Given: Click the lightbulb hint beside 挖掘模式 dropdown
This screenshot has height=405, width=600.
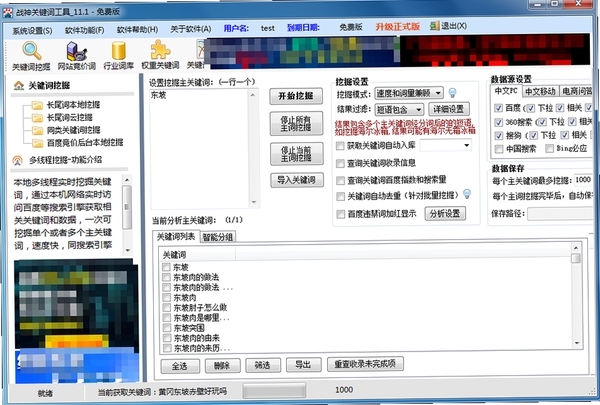Looking at the screenshot, I should point(452,93).
